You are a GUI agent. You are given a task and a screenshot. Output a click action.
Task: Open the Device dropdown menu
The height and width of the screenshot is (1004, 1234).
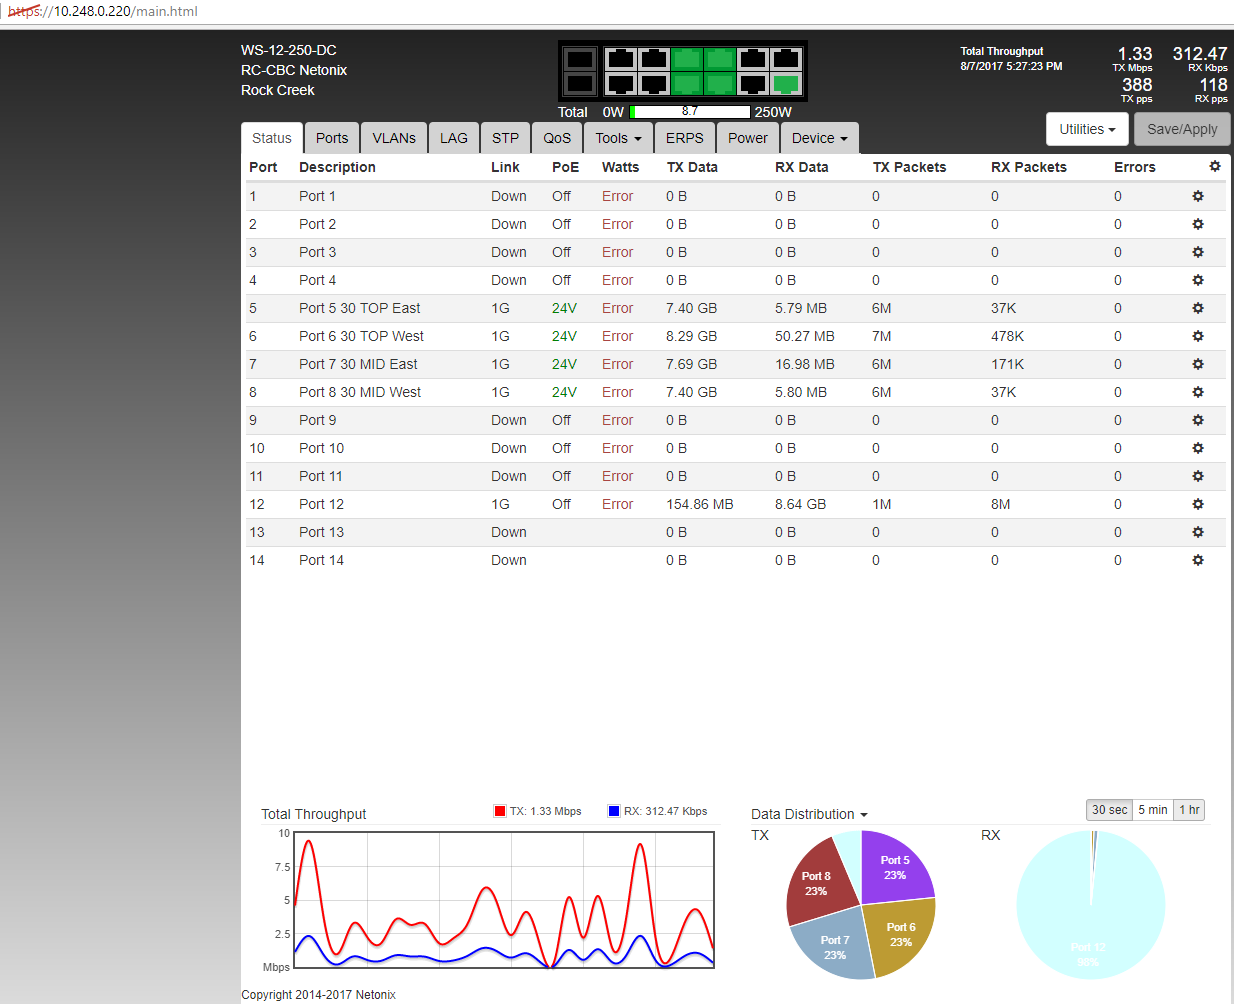819,138
